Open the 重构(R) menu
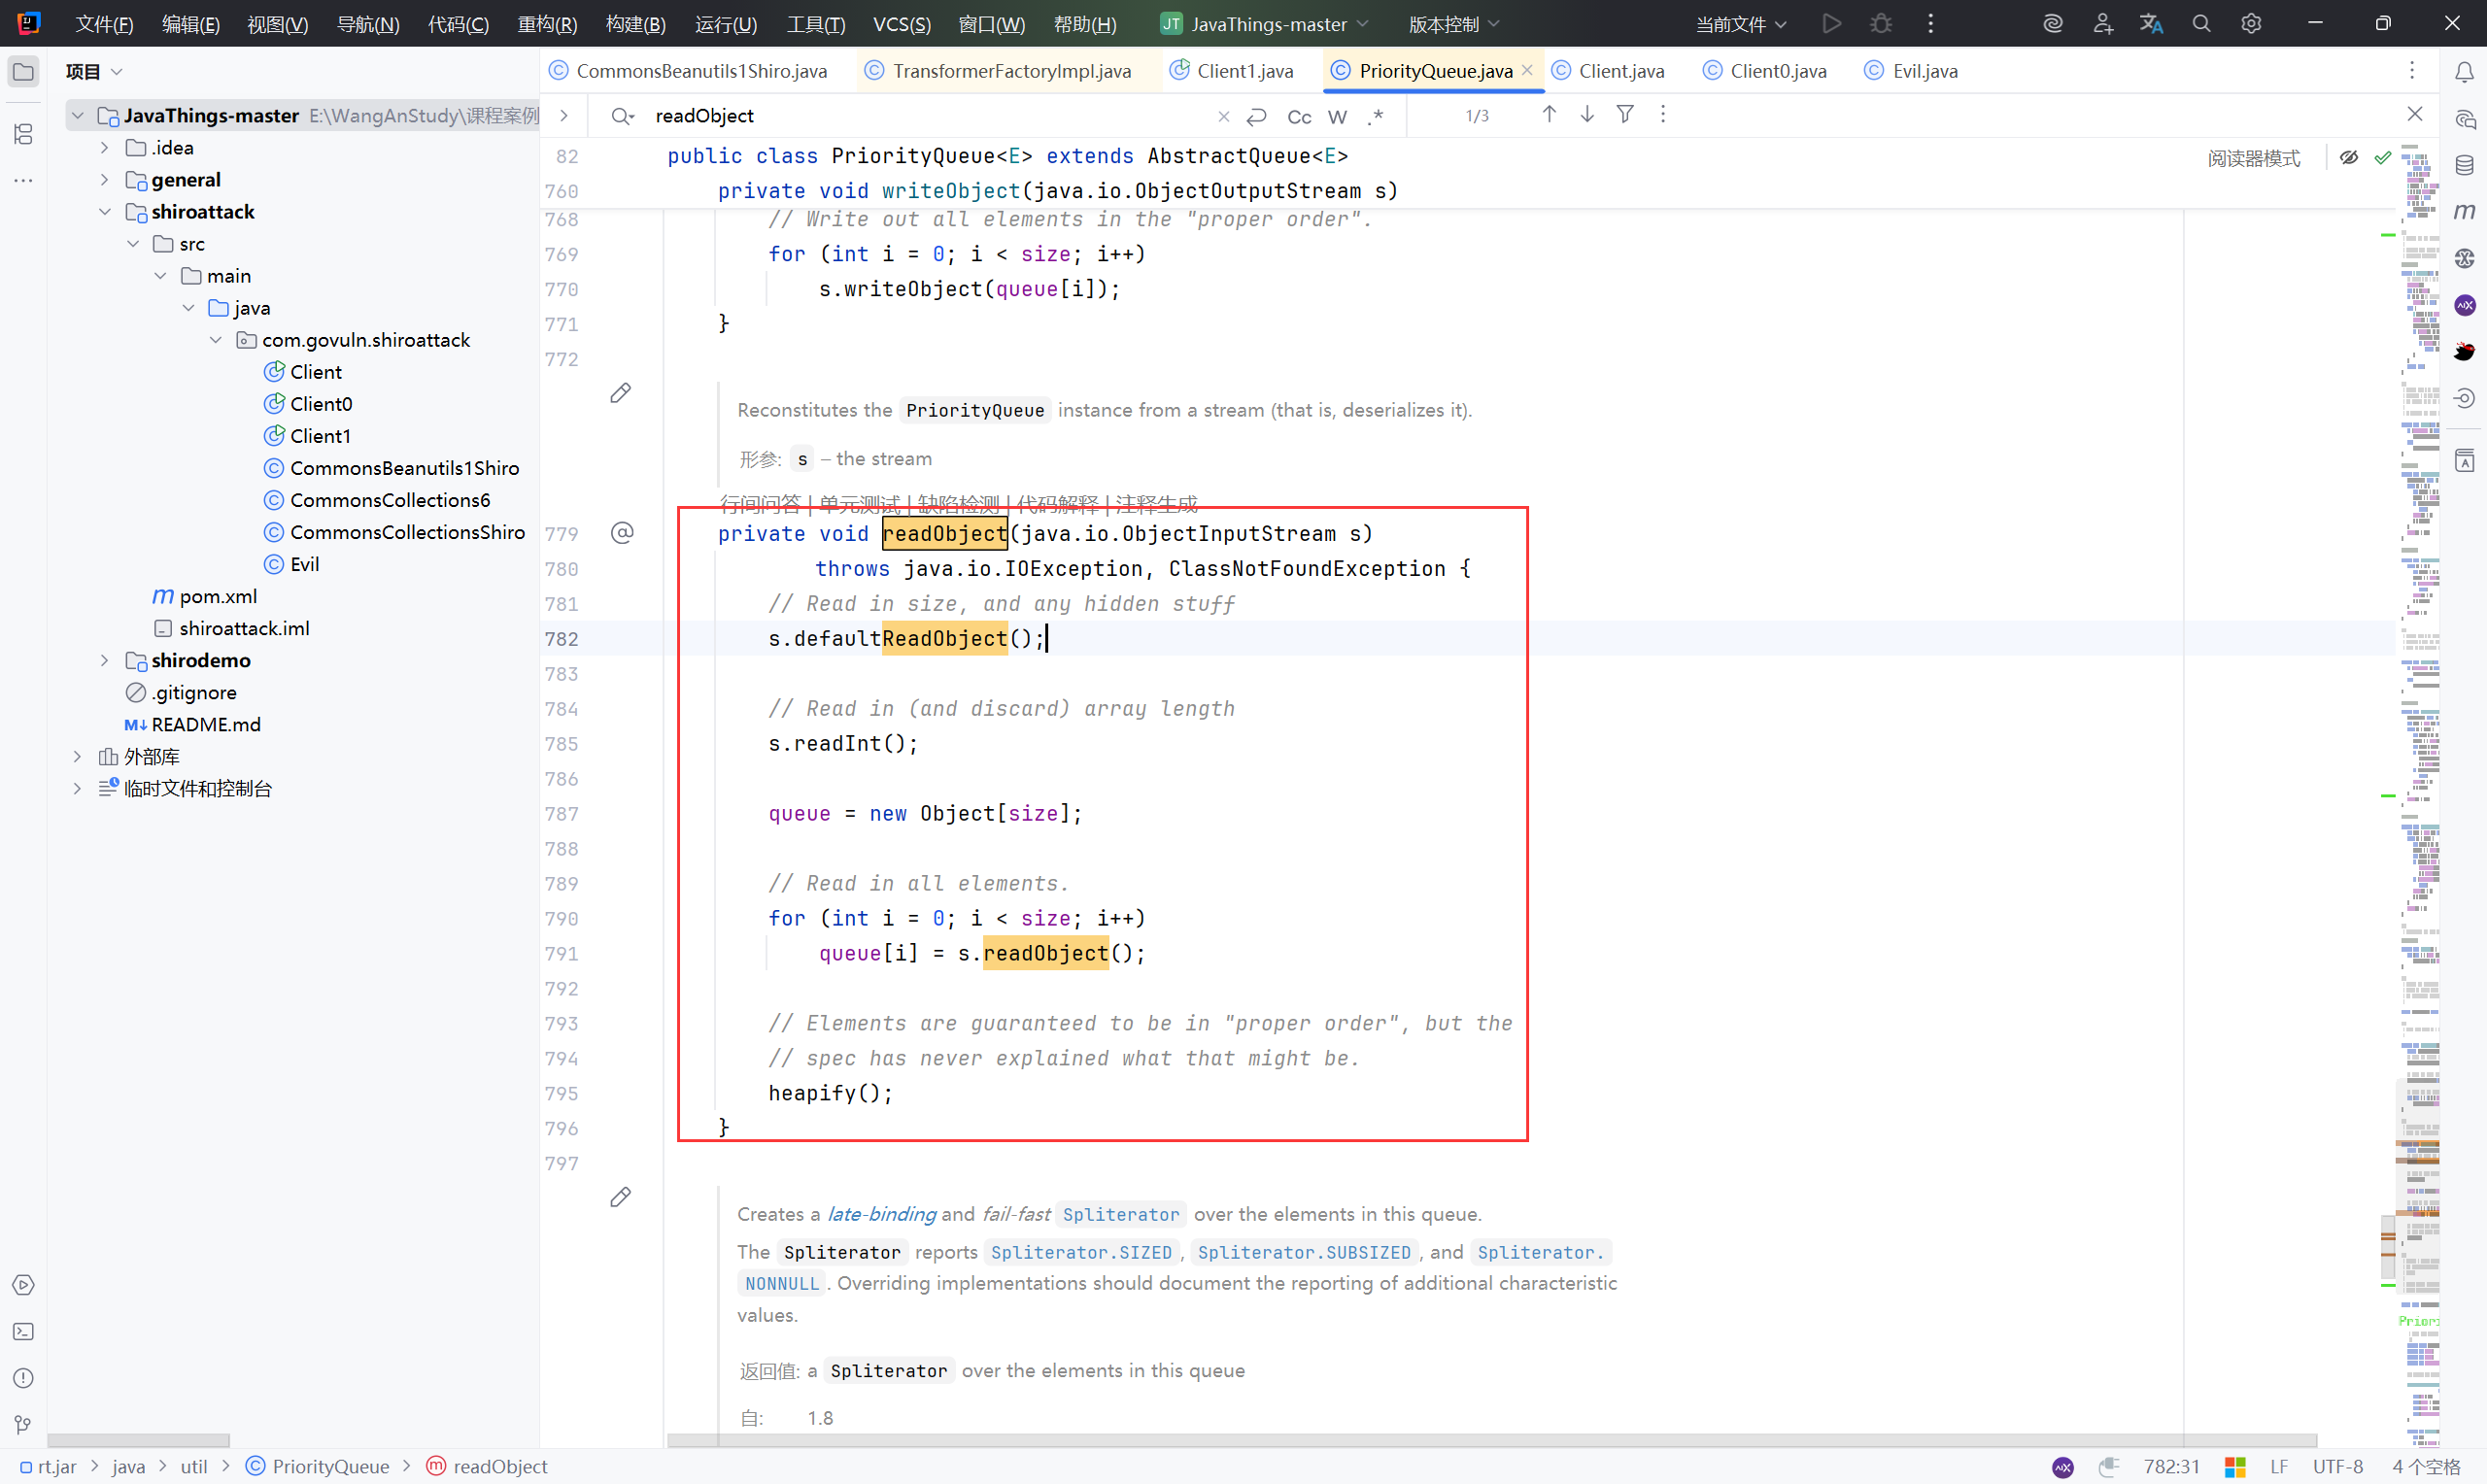 click(547, 24)
